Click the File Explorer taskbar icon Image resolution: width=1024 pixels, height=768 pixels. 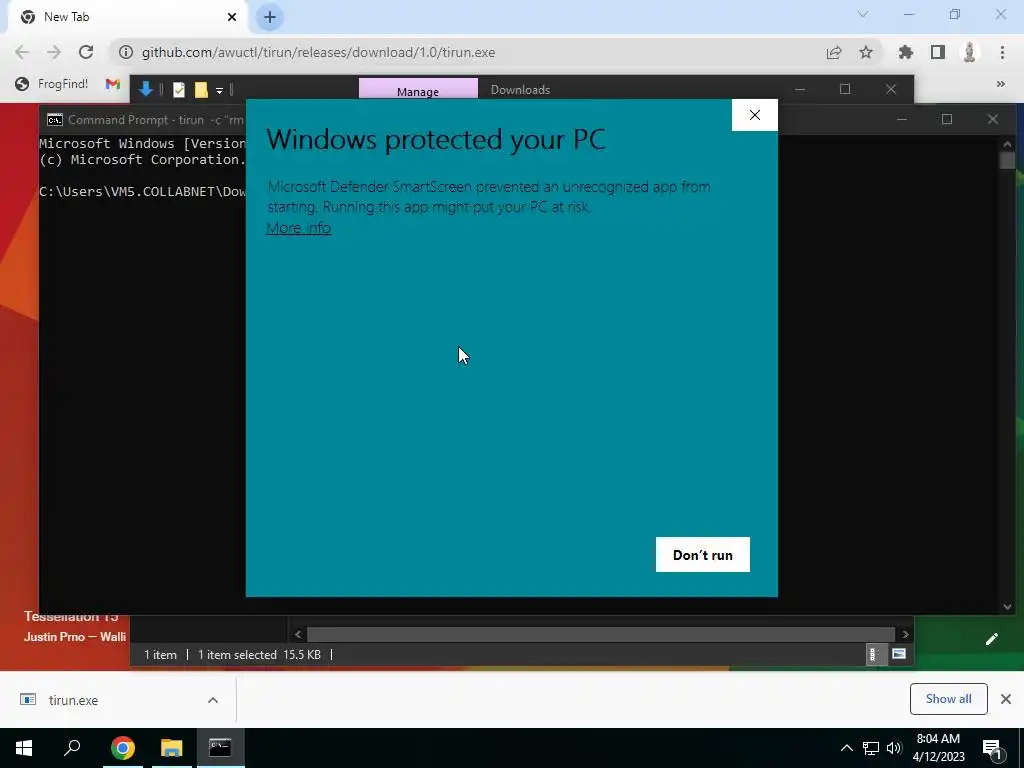(x=172, y=748)
